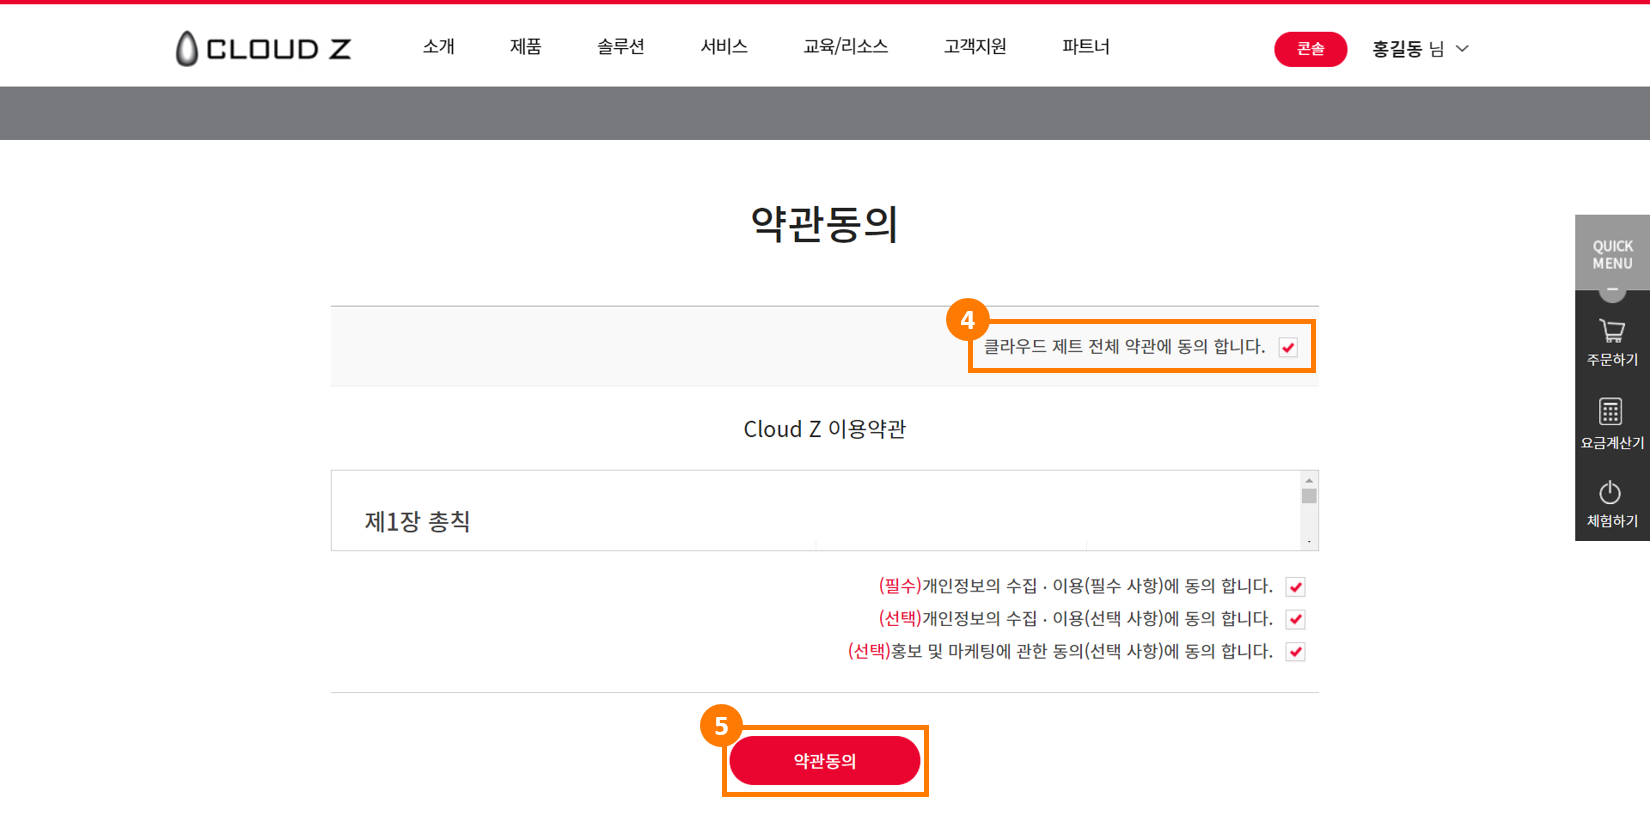Open the 교육/리소스 menu

(x=845, y=47)
